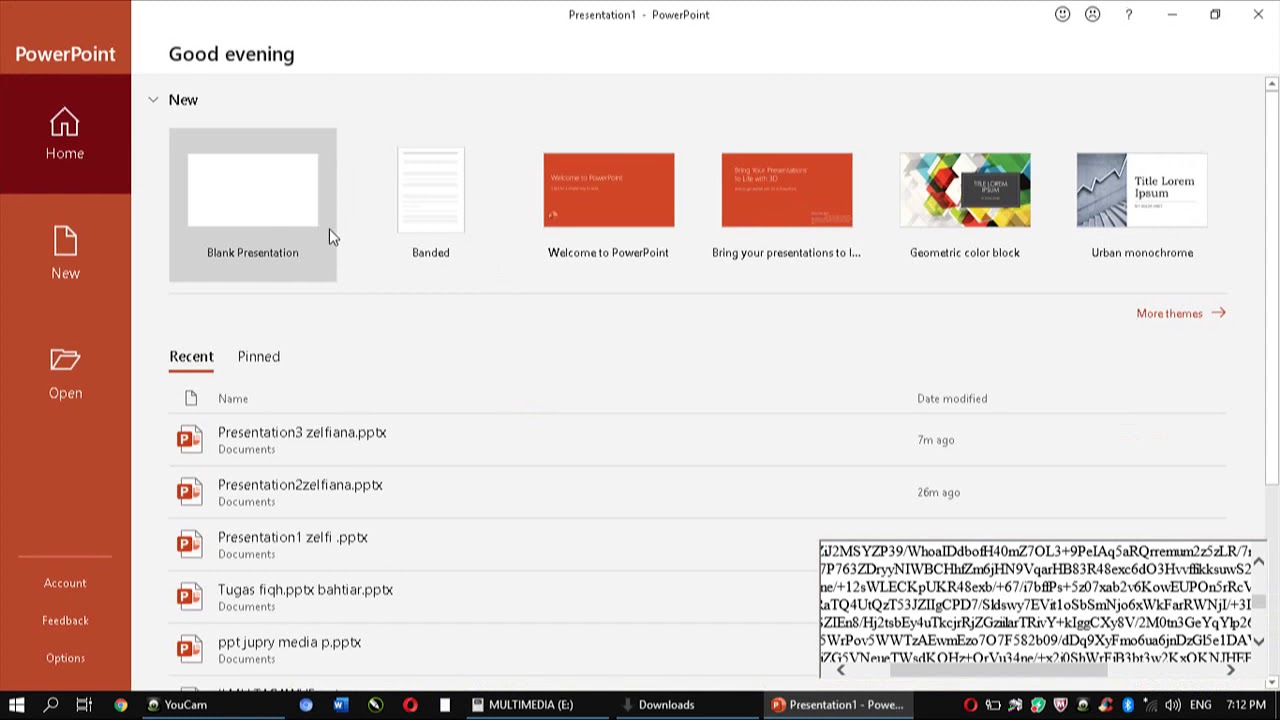
Task: Click scroll up arrow of main page
Action: (1272, 84)
